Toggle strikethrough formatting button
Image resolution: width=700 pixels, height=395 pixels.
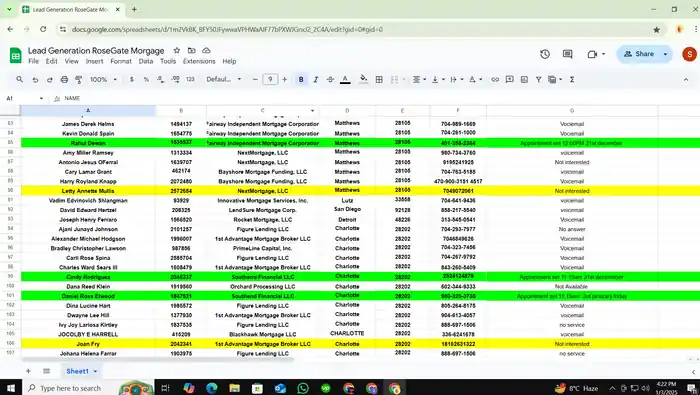pyautogui.click(x=330, y=79)
